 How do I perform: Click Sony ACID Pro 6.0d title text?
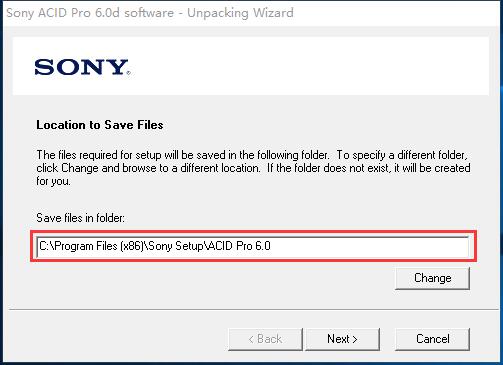(x=90, y=13)
